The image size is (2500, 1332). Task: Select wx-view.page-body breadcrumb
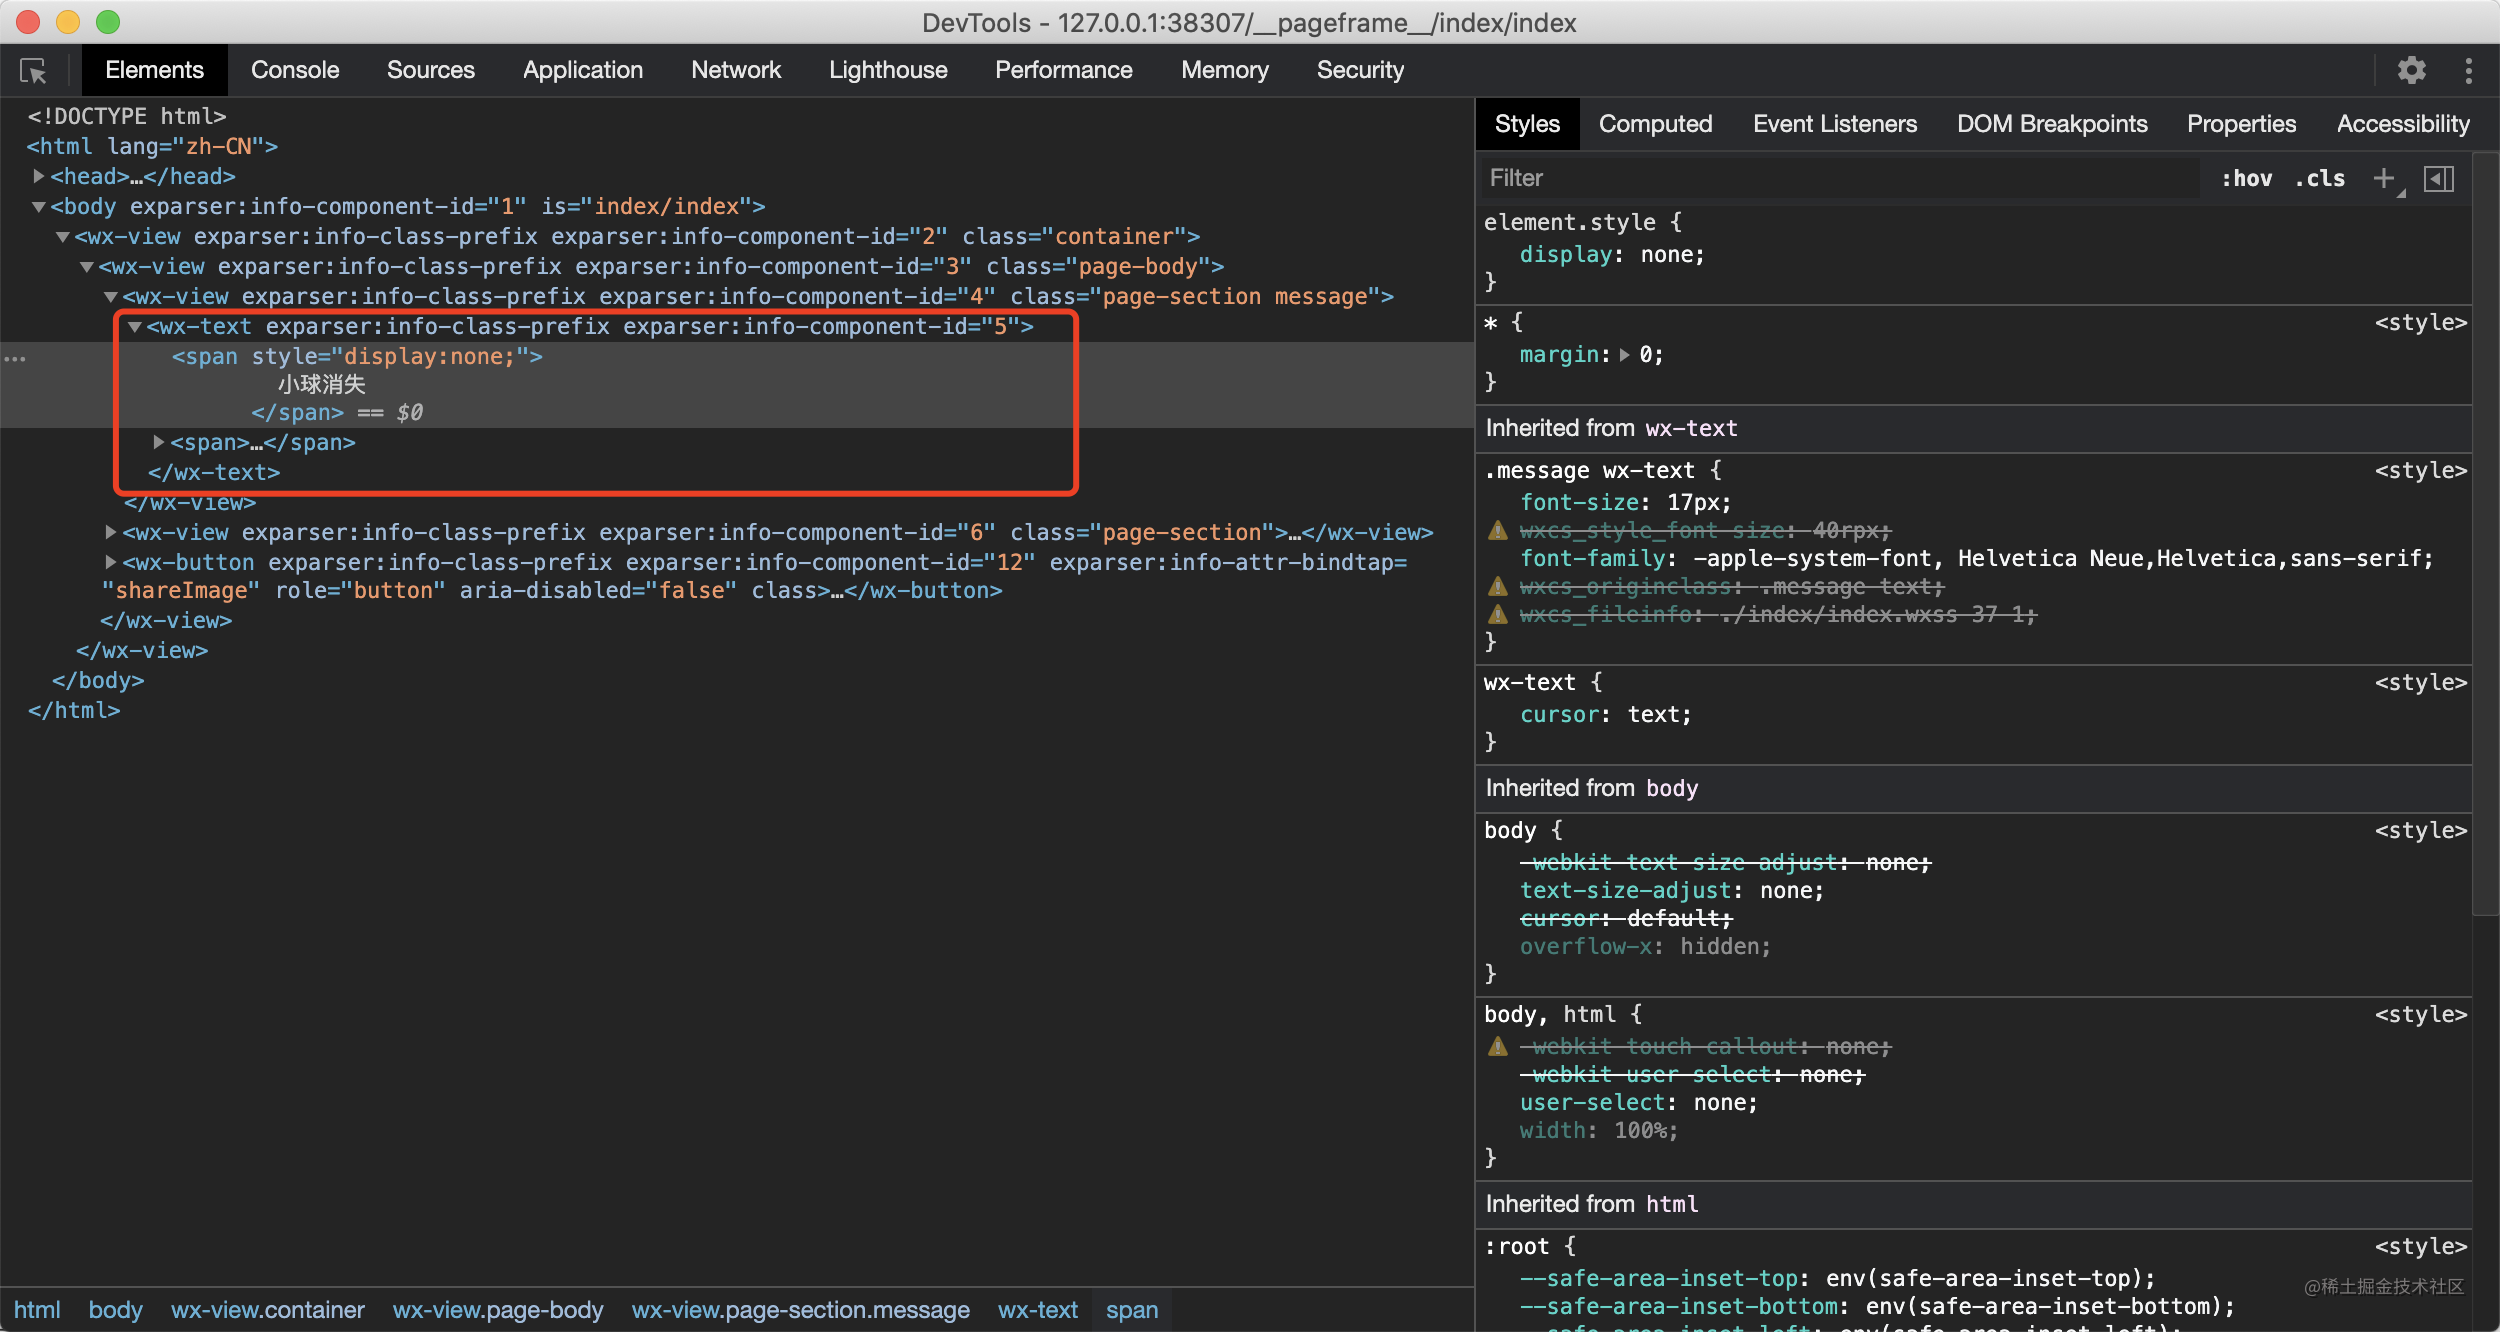498,1310
